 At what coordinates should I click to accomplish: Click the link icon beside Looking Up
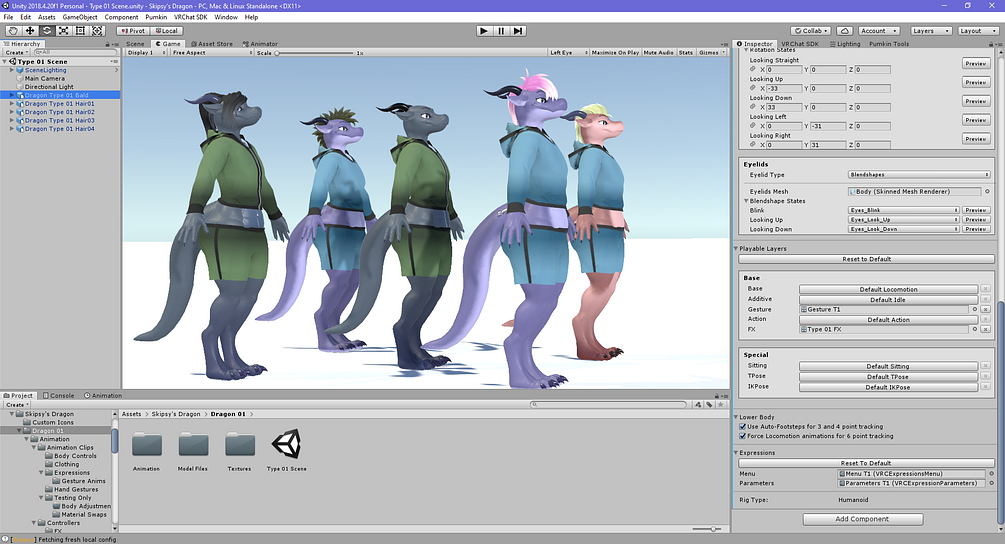pos(753,88)
